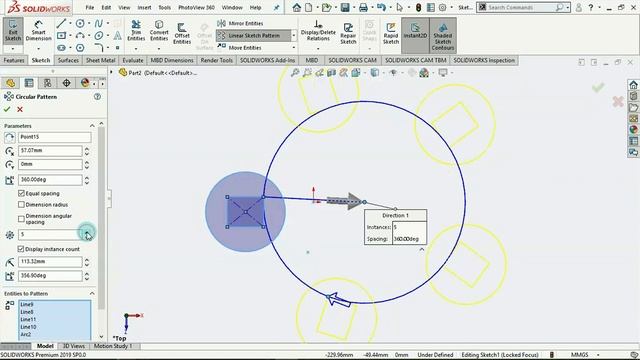Open the PhotoView 360 menu
The image size is (640, 360).
pyautogui.click(x=196, y=7)
